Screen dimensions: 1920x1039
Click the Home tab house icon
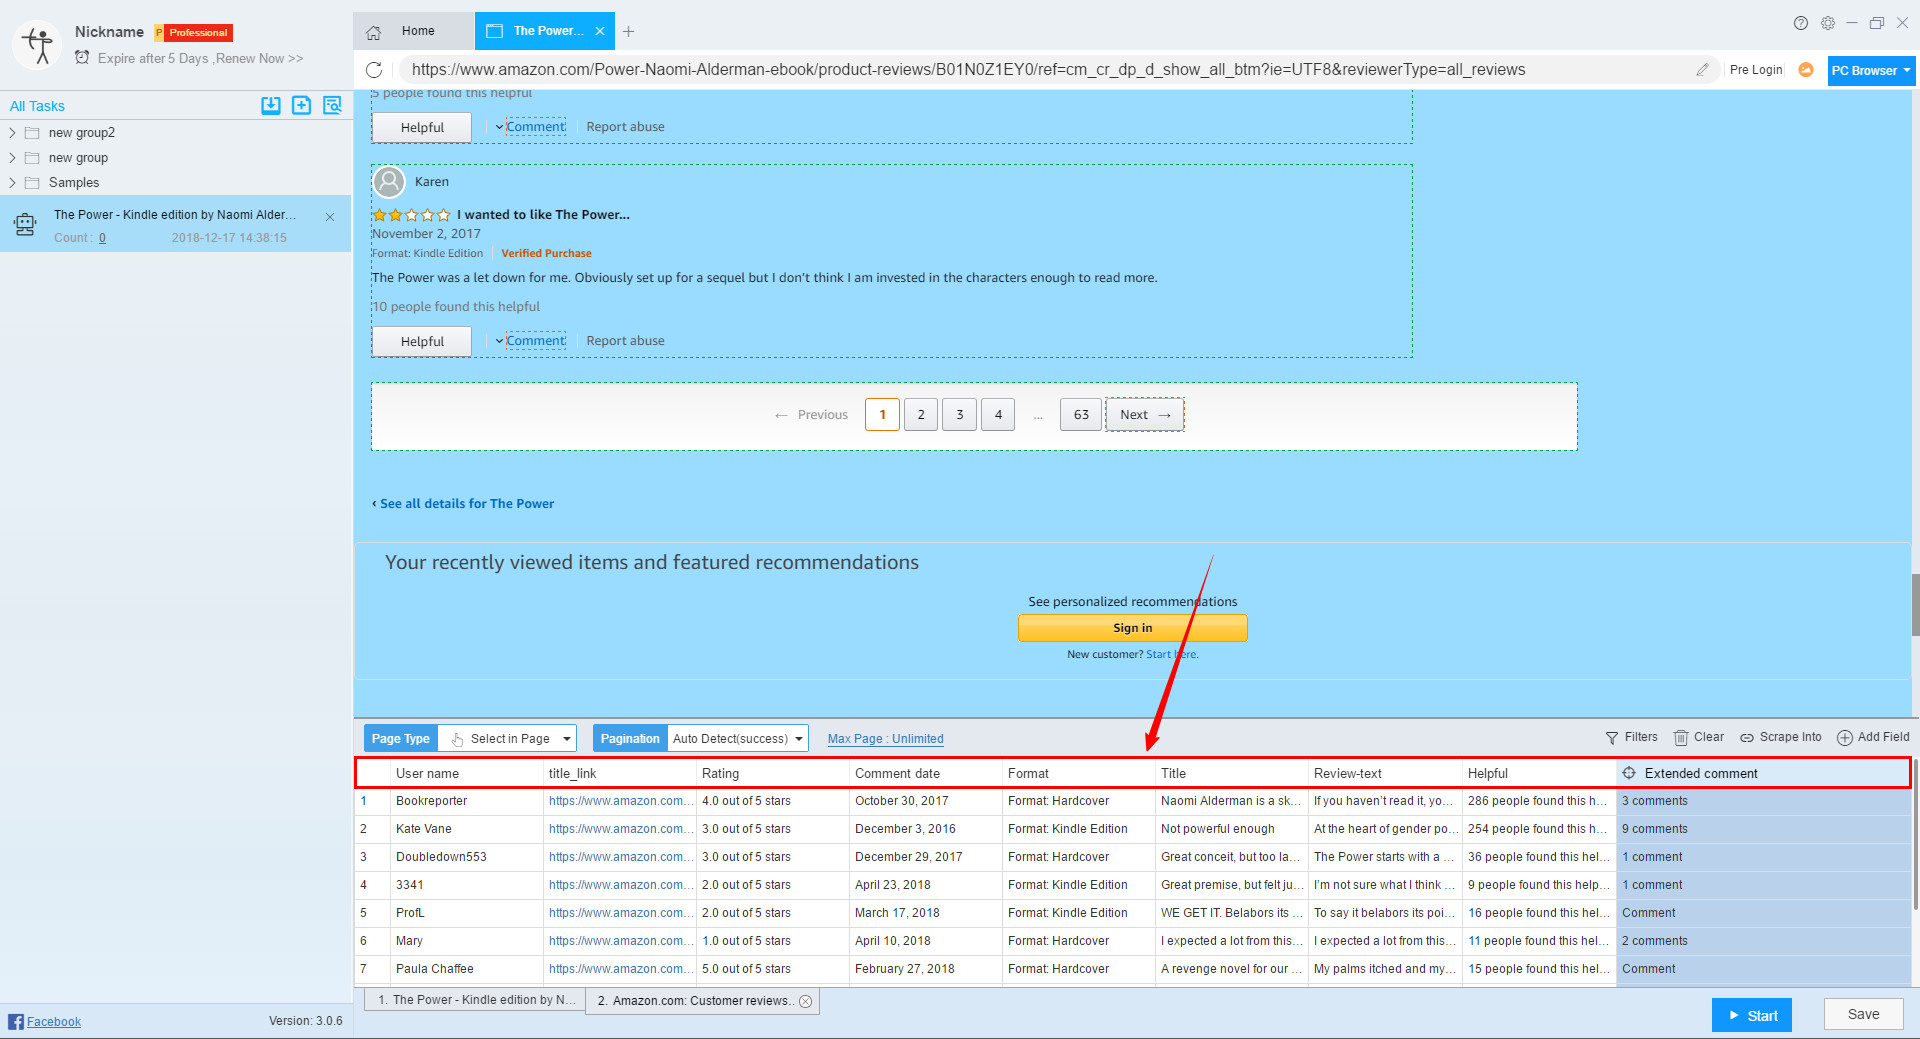374,32
